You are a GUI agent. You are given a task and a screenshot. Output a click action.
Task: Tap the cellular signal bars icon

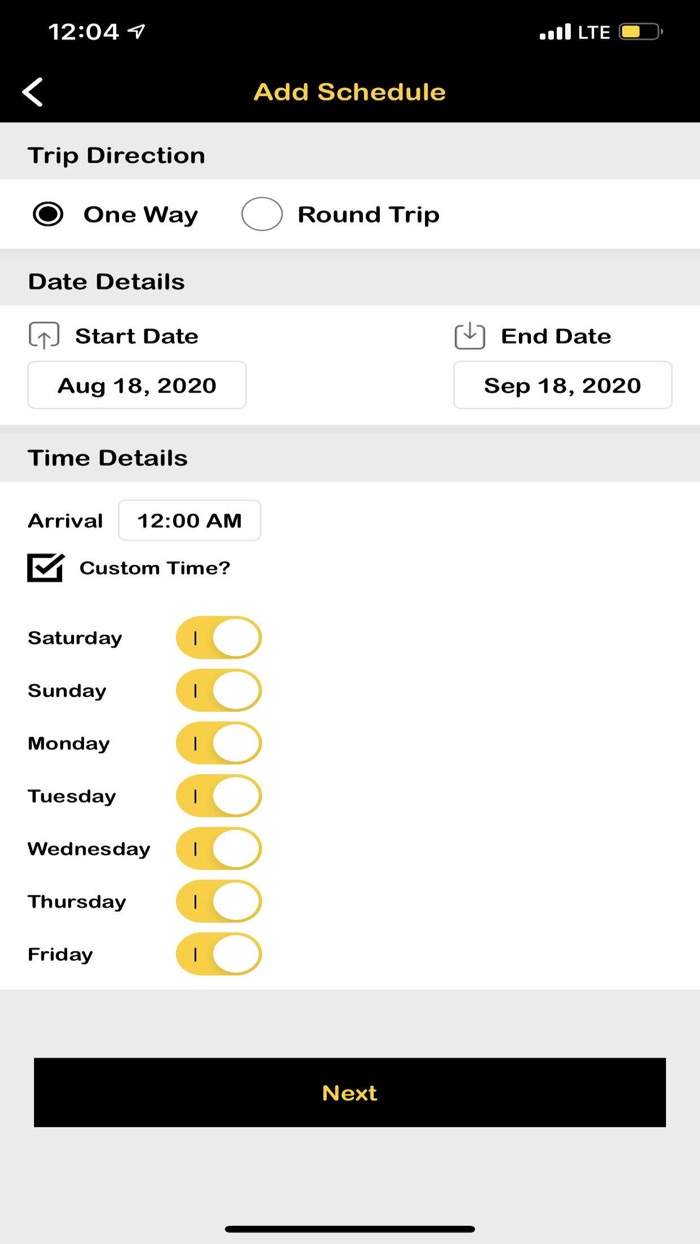(x=555, y=33)
